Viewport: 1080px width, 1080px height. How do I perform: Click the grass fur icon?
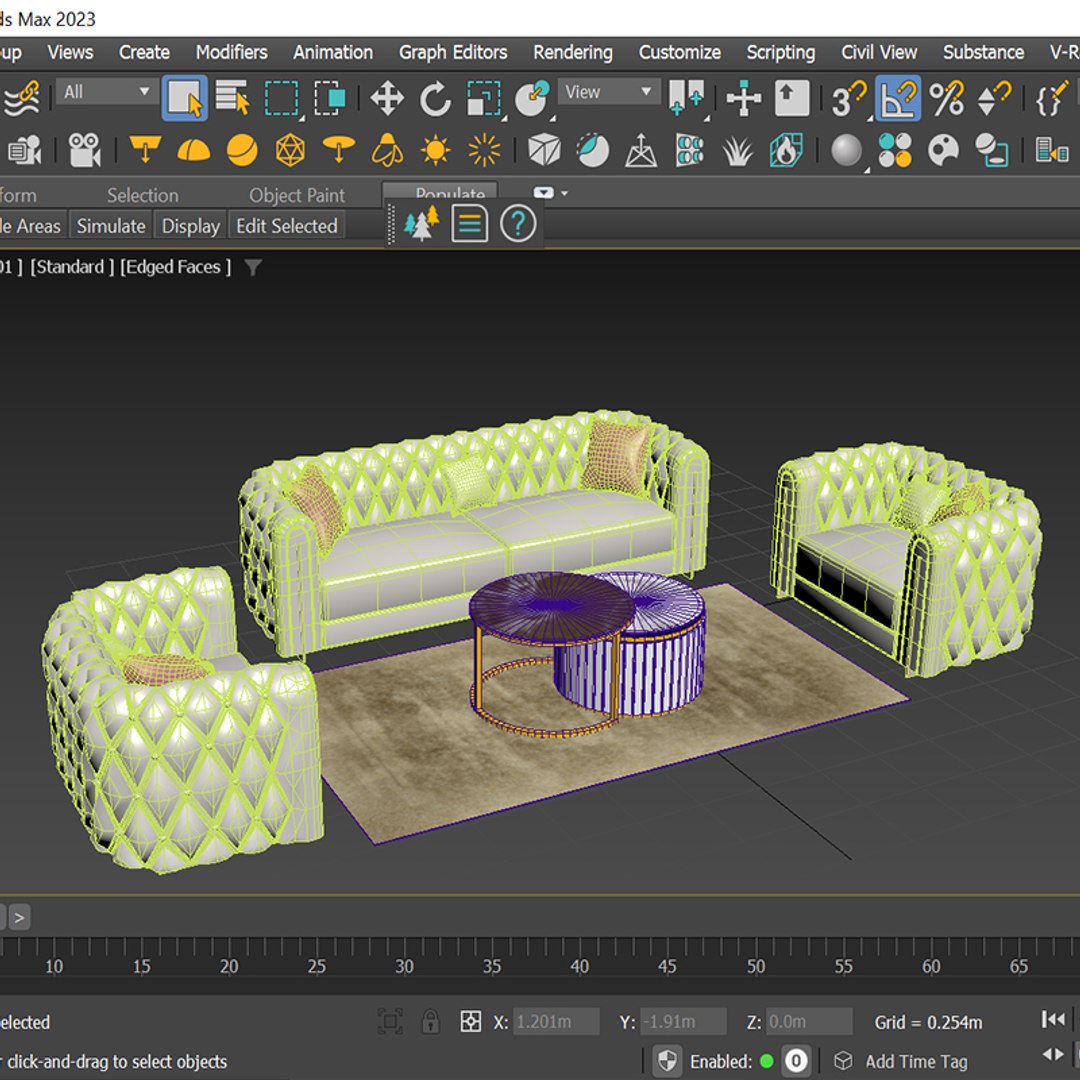738,150
